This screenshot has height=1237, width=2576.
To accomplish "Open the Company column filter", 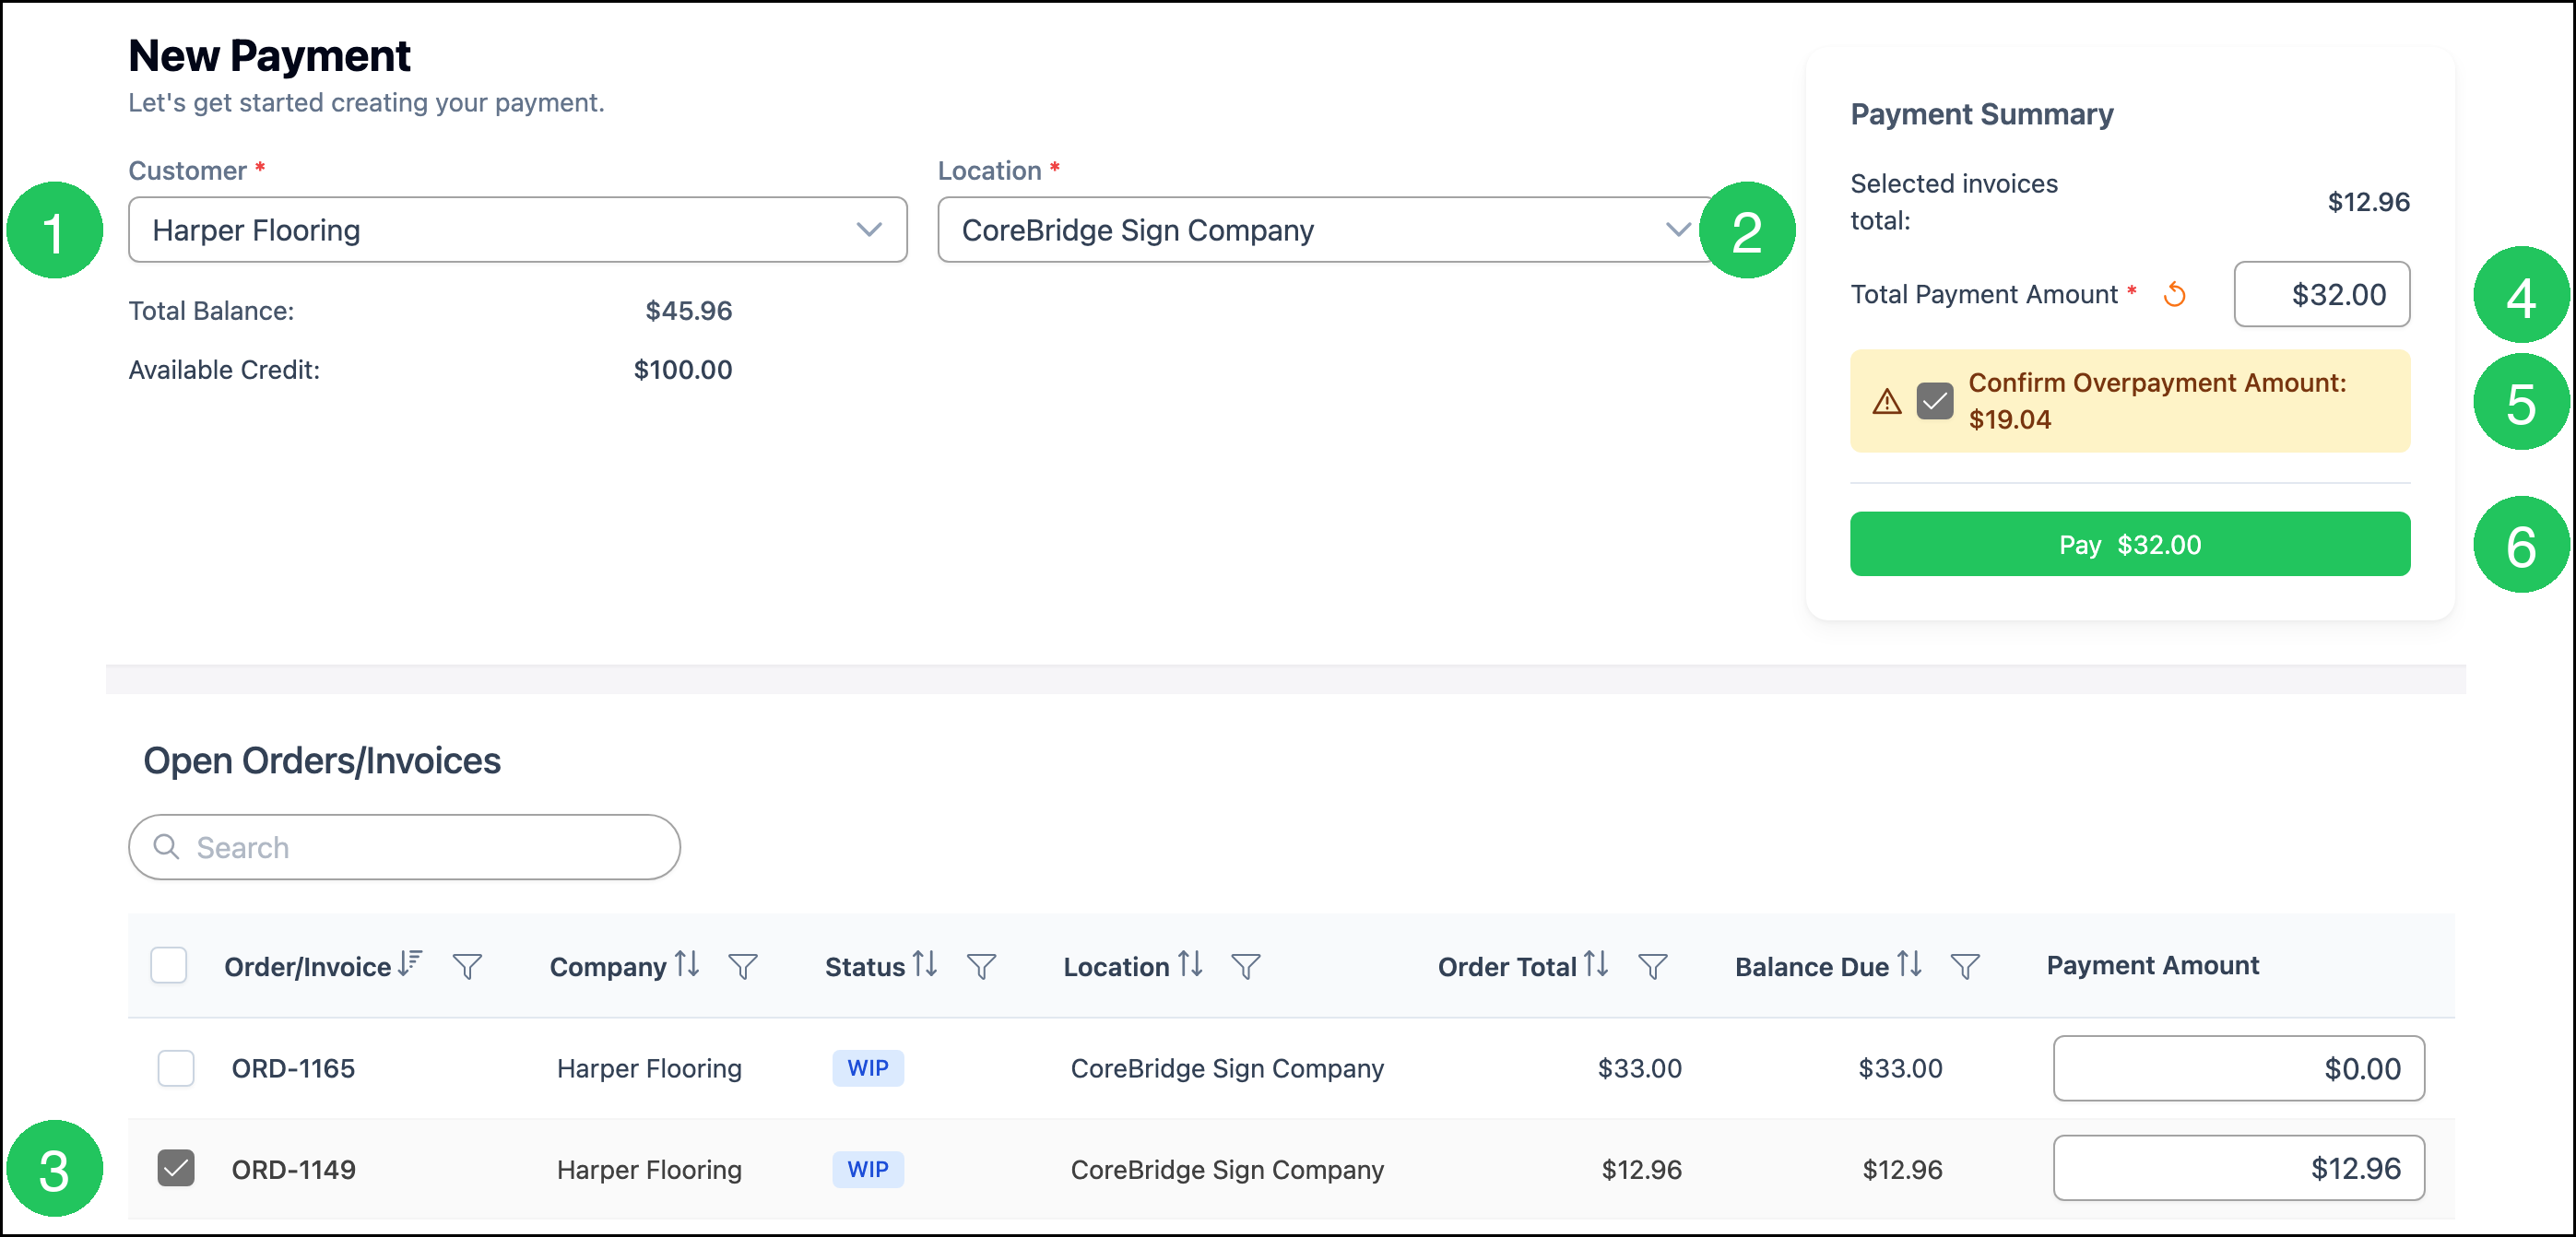I will 742,966.
